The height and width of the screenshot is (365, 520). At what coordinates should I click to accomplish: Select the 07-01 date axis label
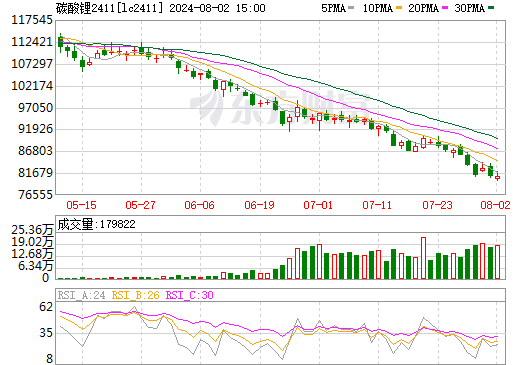[x=318, y=205]
